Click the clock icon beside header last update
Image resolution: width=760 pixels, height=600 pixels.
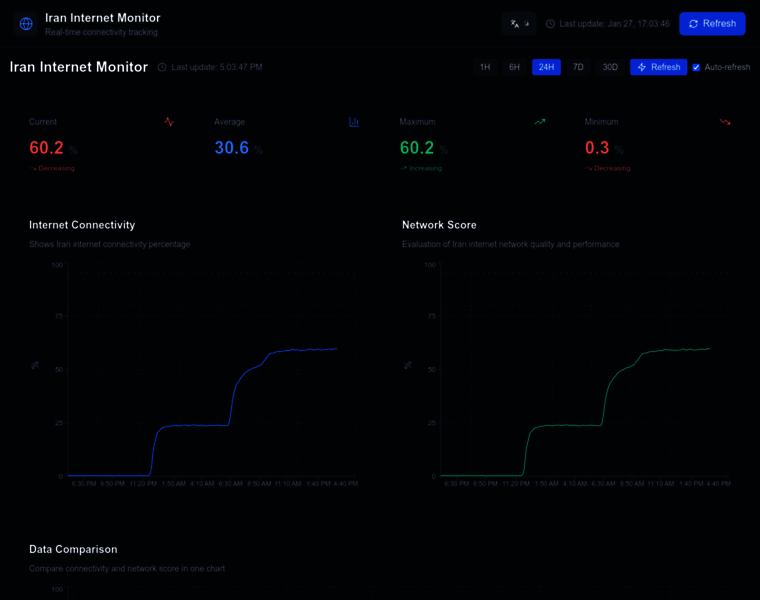click(550, 24)
